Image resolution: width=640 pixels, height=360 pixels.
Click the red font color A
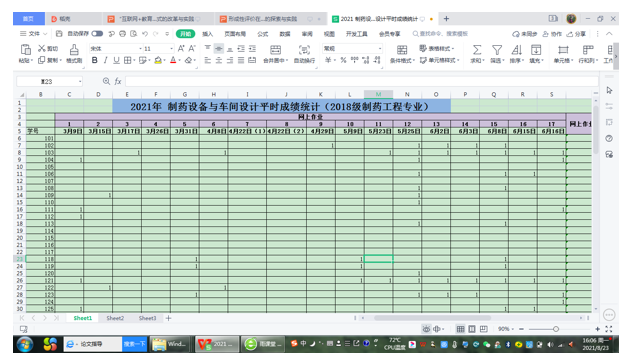(173, 60)
